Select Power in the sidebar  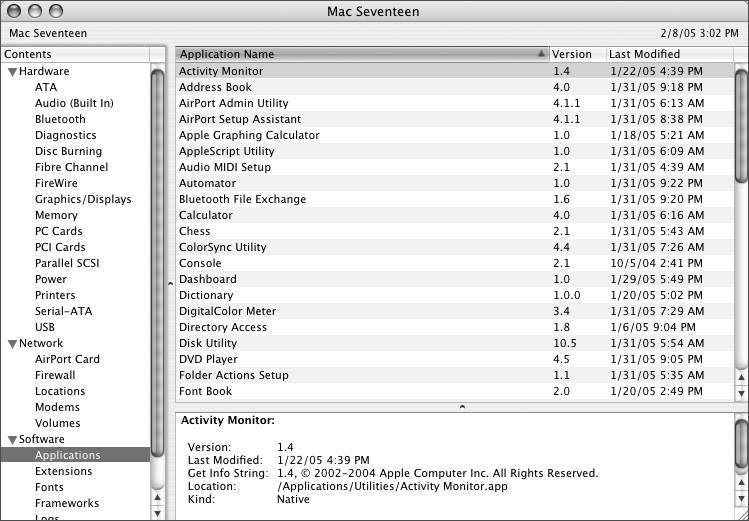tap(51, 279)
